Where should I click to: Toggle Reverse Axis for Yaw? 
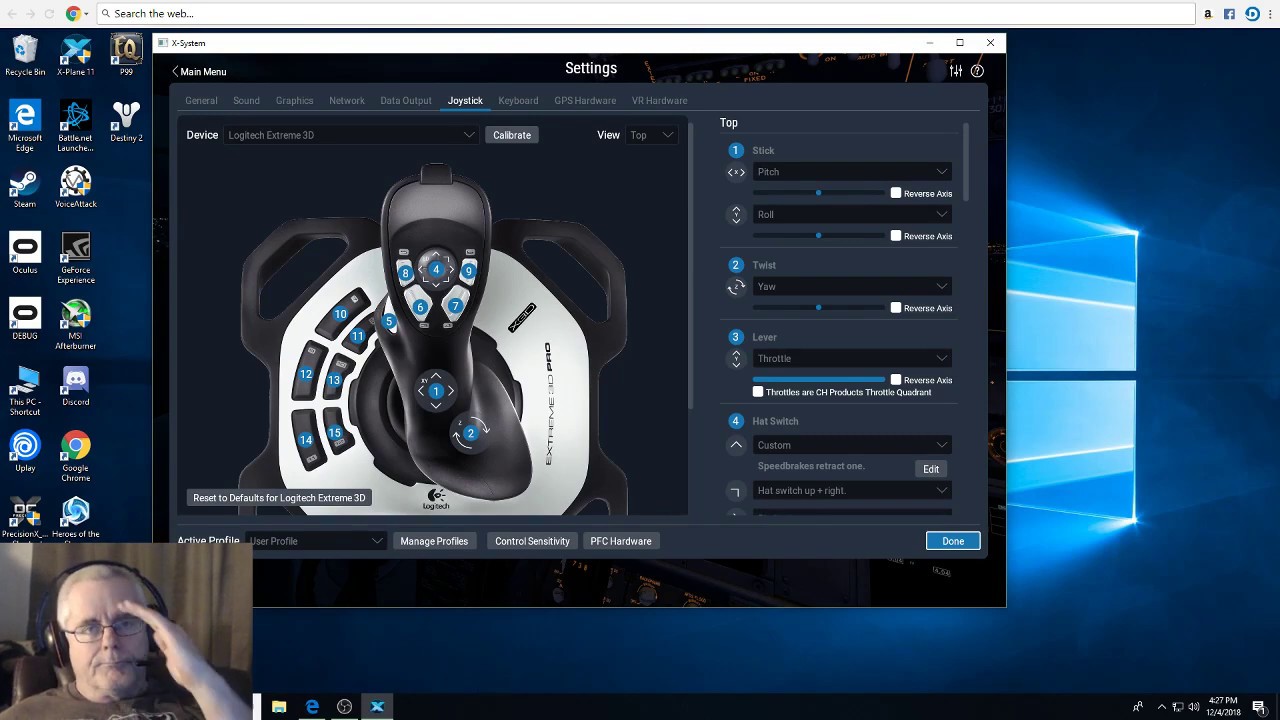click(896, 308)
